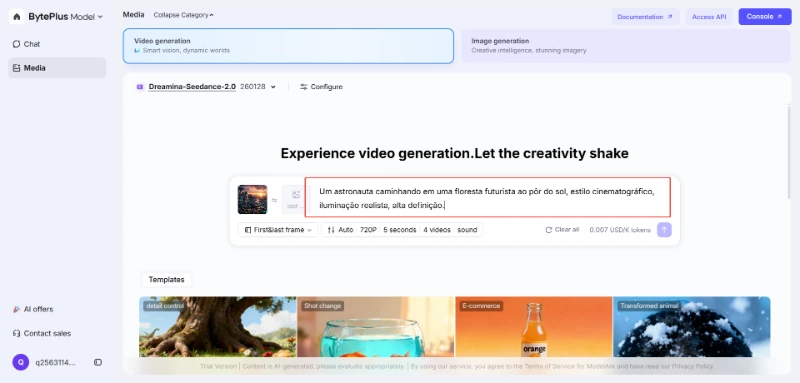Click the Configure sliders icon
This screenshot has width=800, height=383.
(x=304, y=87)
